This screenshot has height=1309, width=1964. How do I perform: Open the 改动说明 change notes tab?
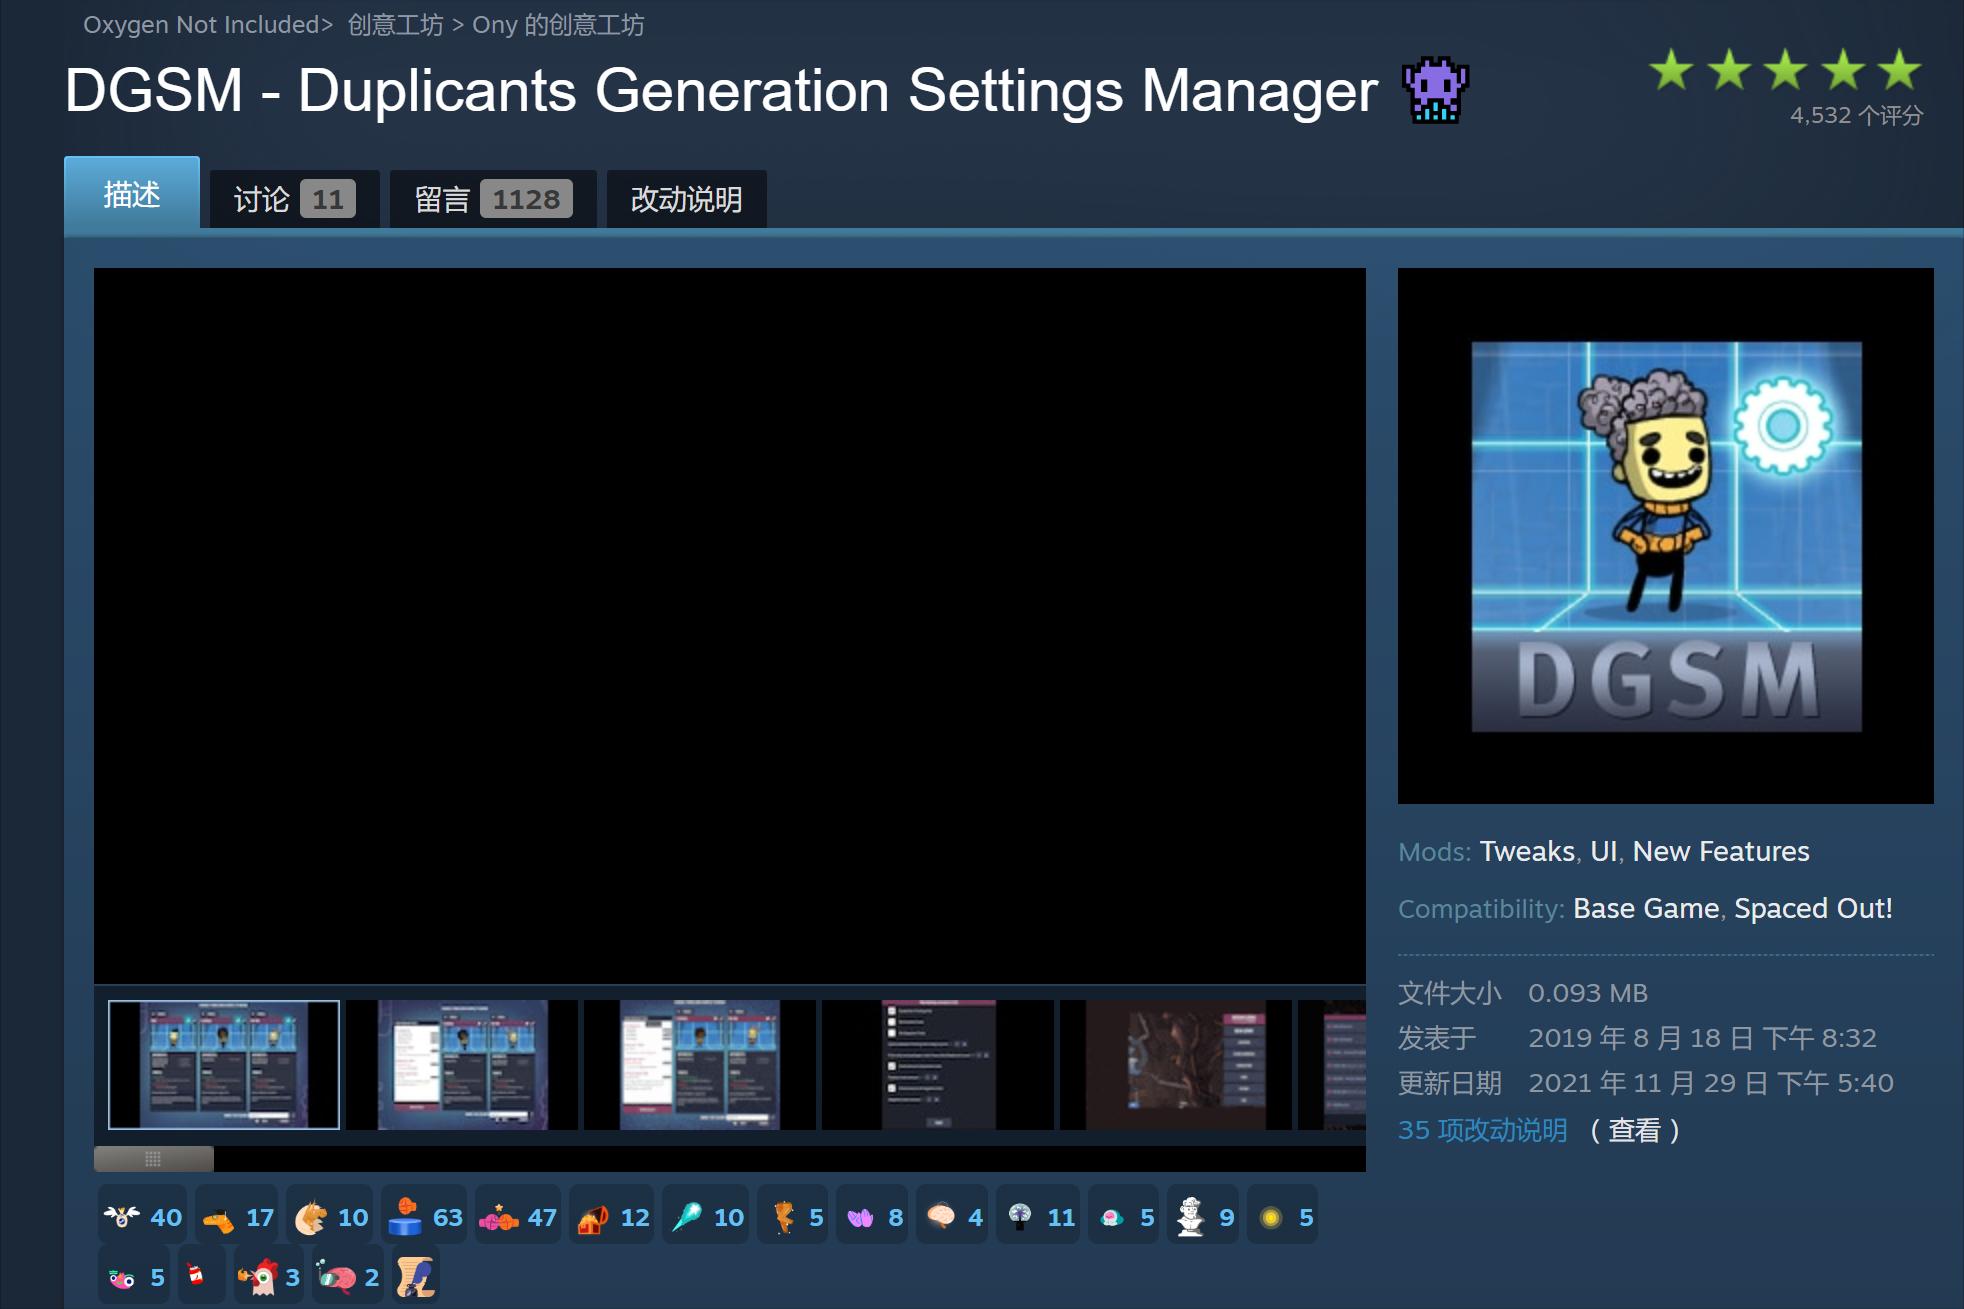point(686,199)
